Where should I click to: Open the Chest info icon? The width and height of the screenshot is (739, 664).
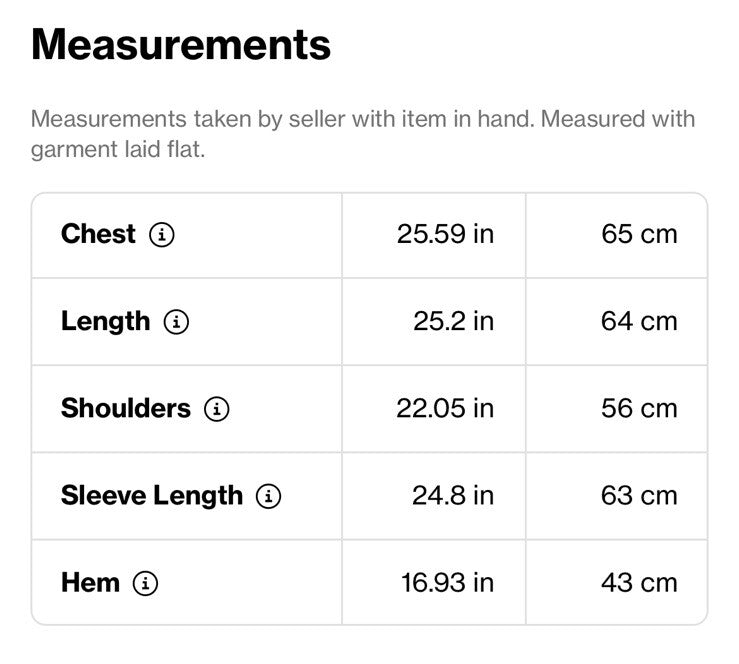click(x=162, y=234)
